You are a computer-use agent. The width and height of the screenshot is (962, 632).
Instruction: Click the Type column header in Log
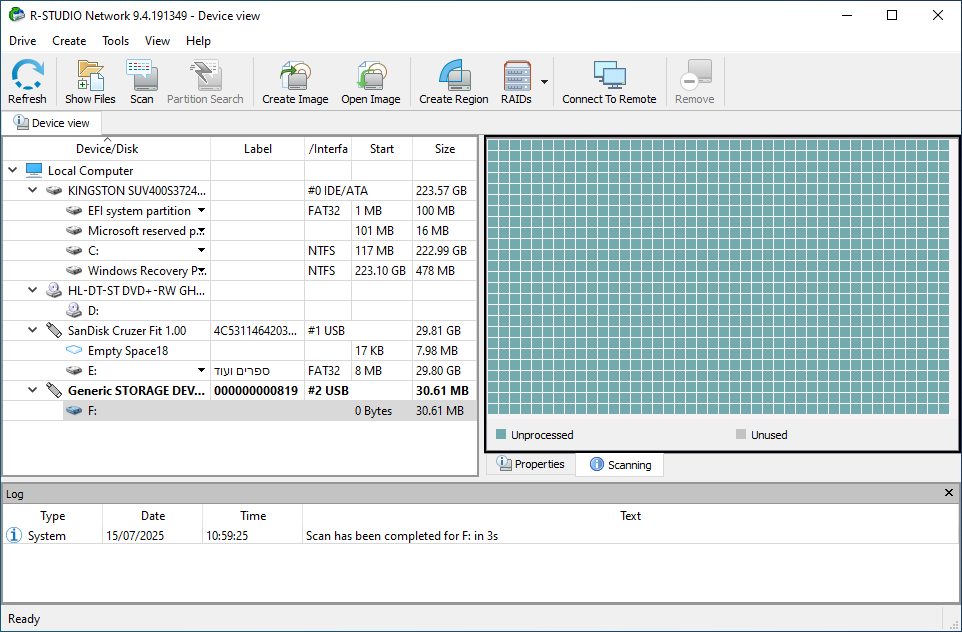[53, 515]
